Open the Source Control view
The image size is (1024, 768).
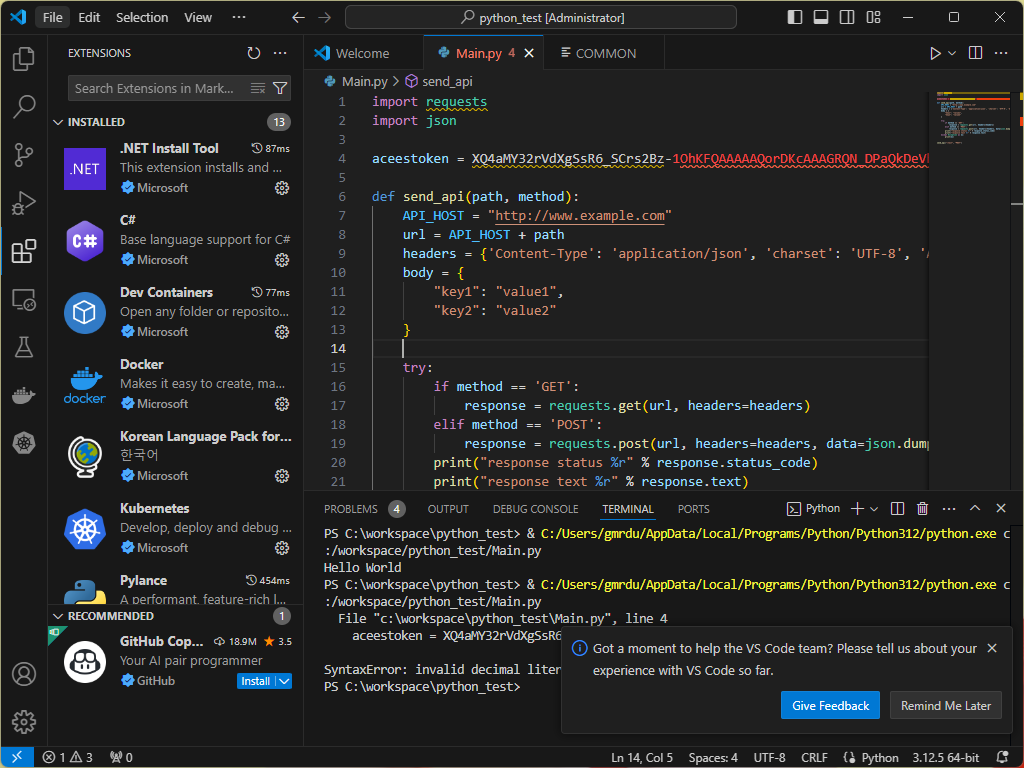click(24, 155)
